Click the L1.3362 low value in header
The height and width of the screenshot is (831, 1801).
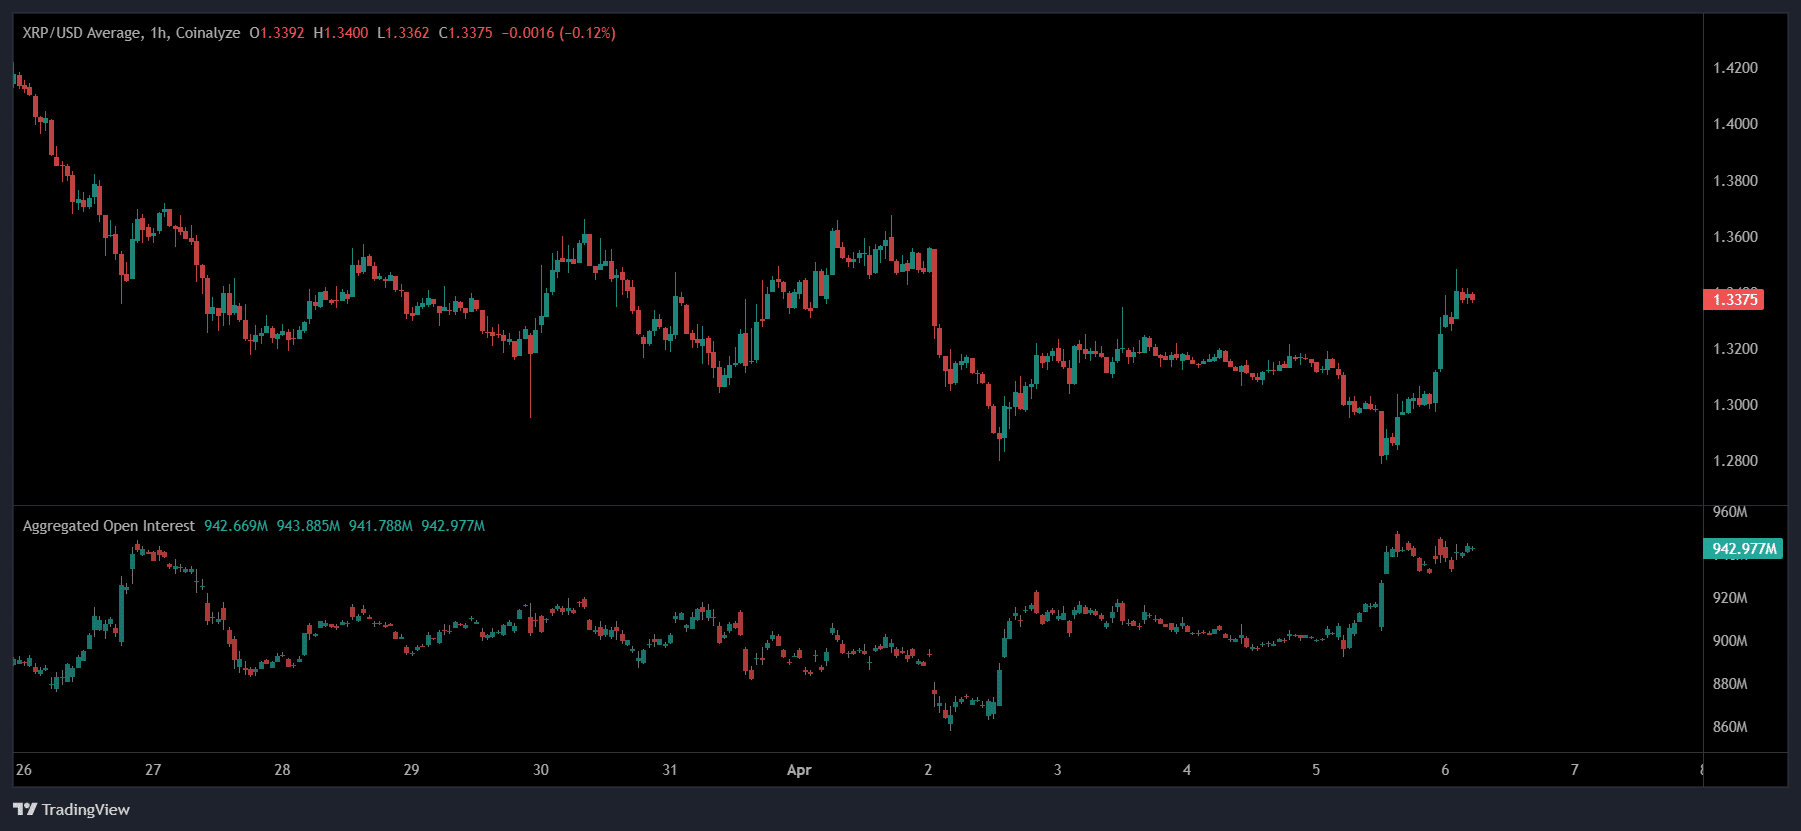(x=403, y=33)
